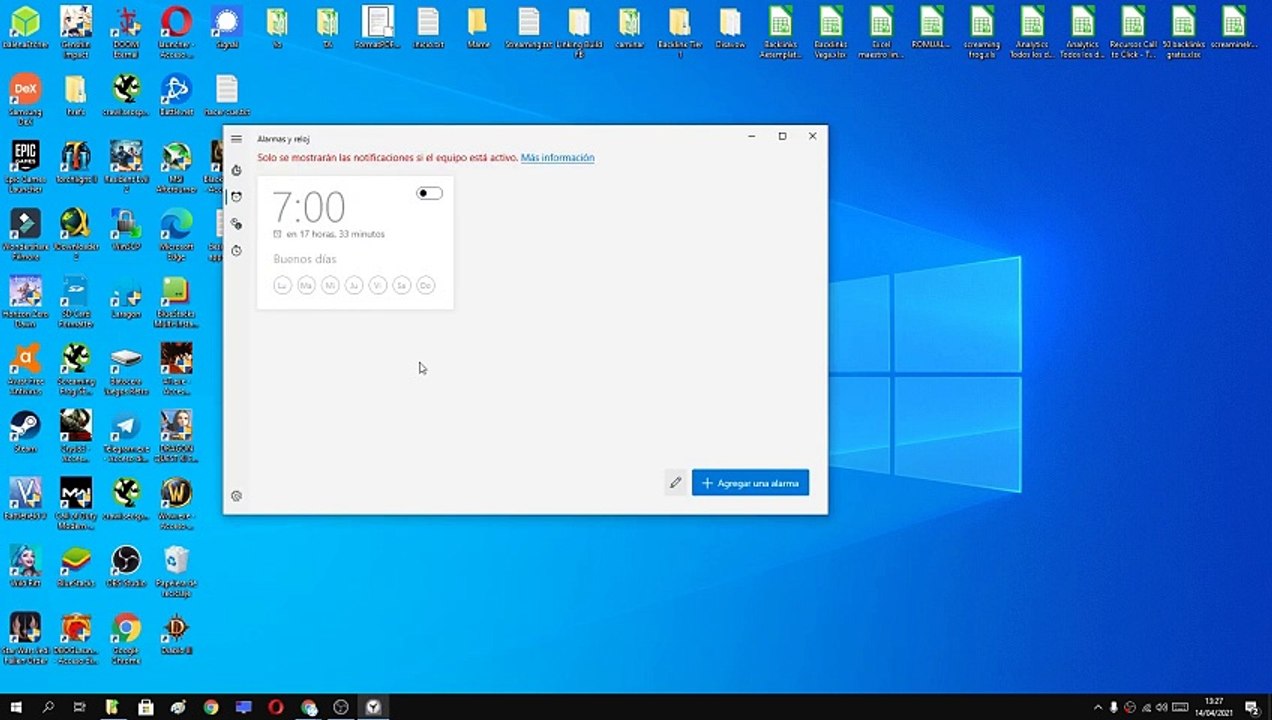Close the Alarmas y reloj window
Viewport: 1272px width, 720px height.
click(x=812, y=136)
